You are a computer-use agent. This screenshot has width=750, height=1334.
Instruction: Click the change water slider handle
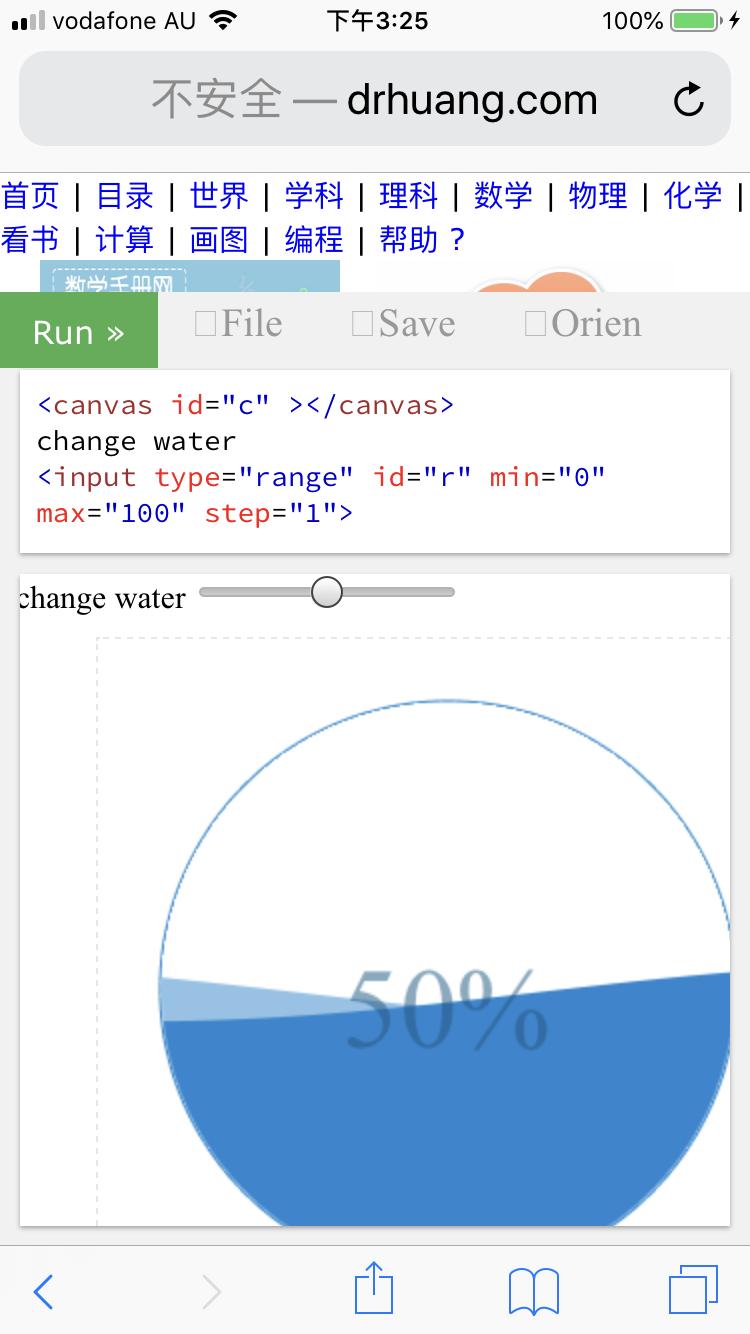(327, 592)
